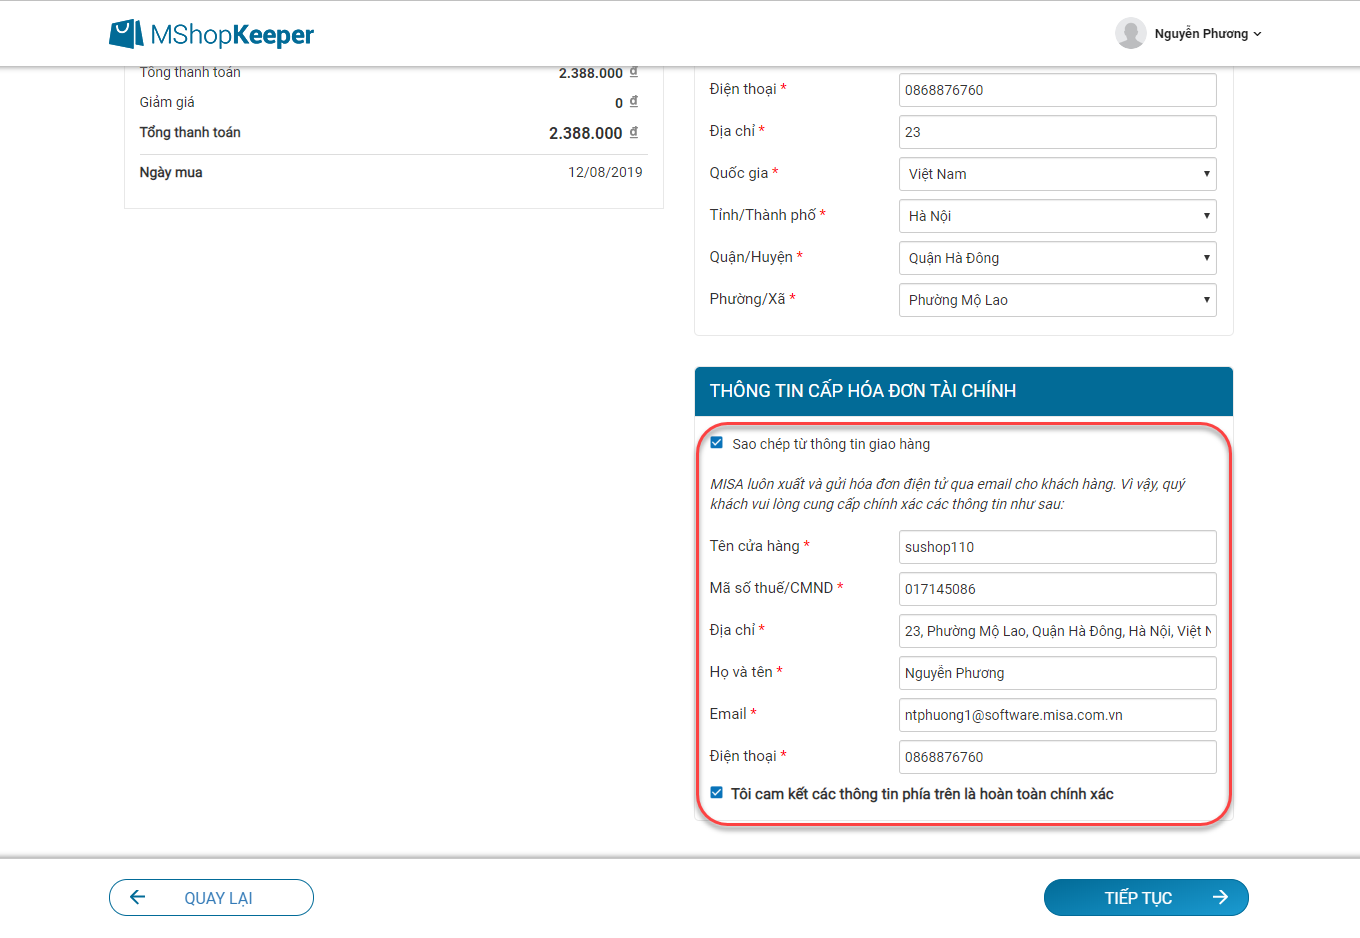Click the Email field with ntphuong1 address
The height and width of the screenshot is (938, 1360).
1057,715
